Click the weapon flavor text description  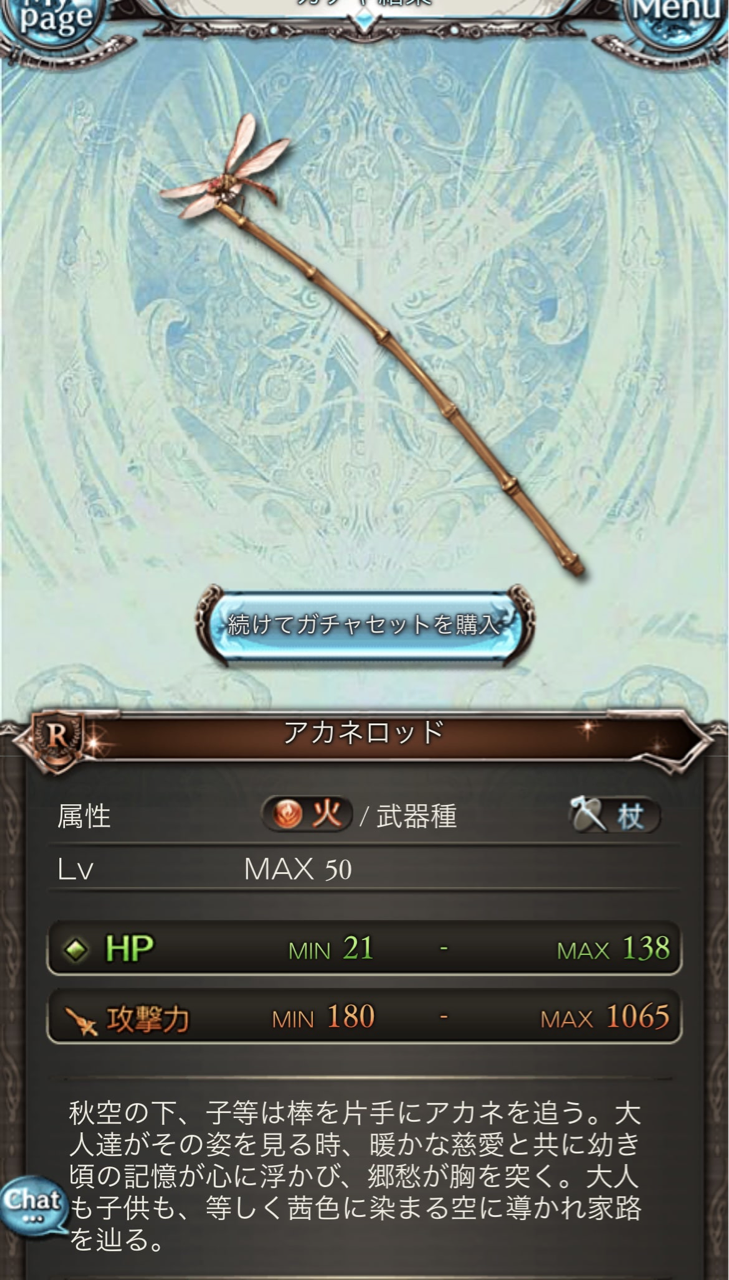(x=355, y=1177)
